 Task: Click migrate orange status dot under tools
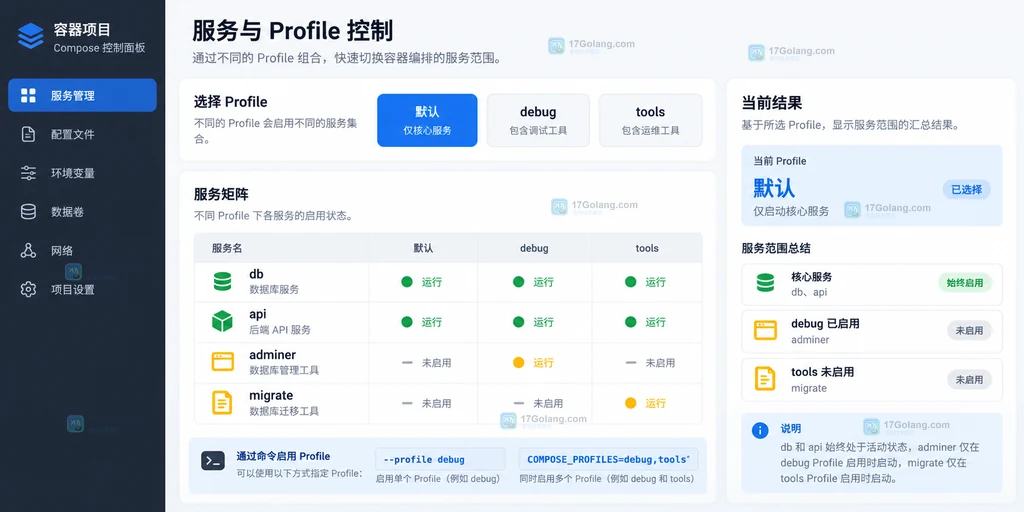tap(630, 403)
